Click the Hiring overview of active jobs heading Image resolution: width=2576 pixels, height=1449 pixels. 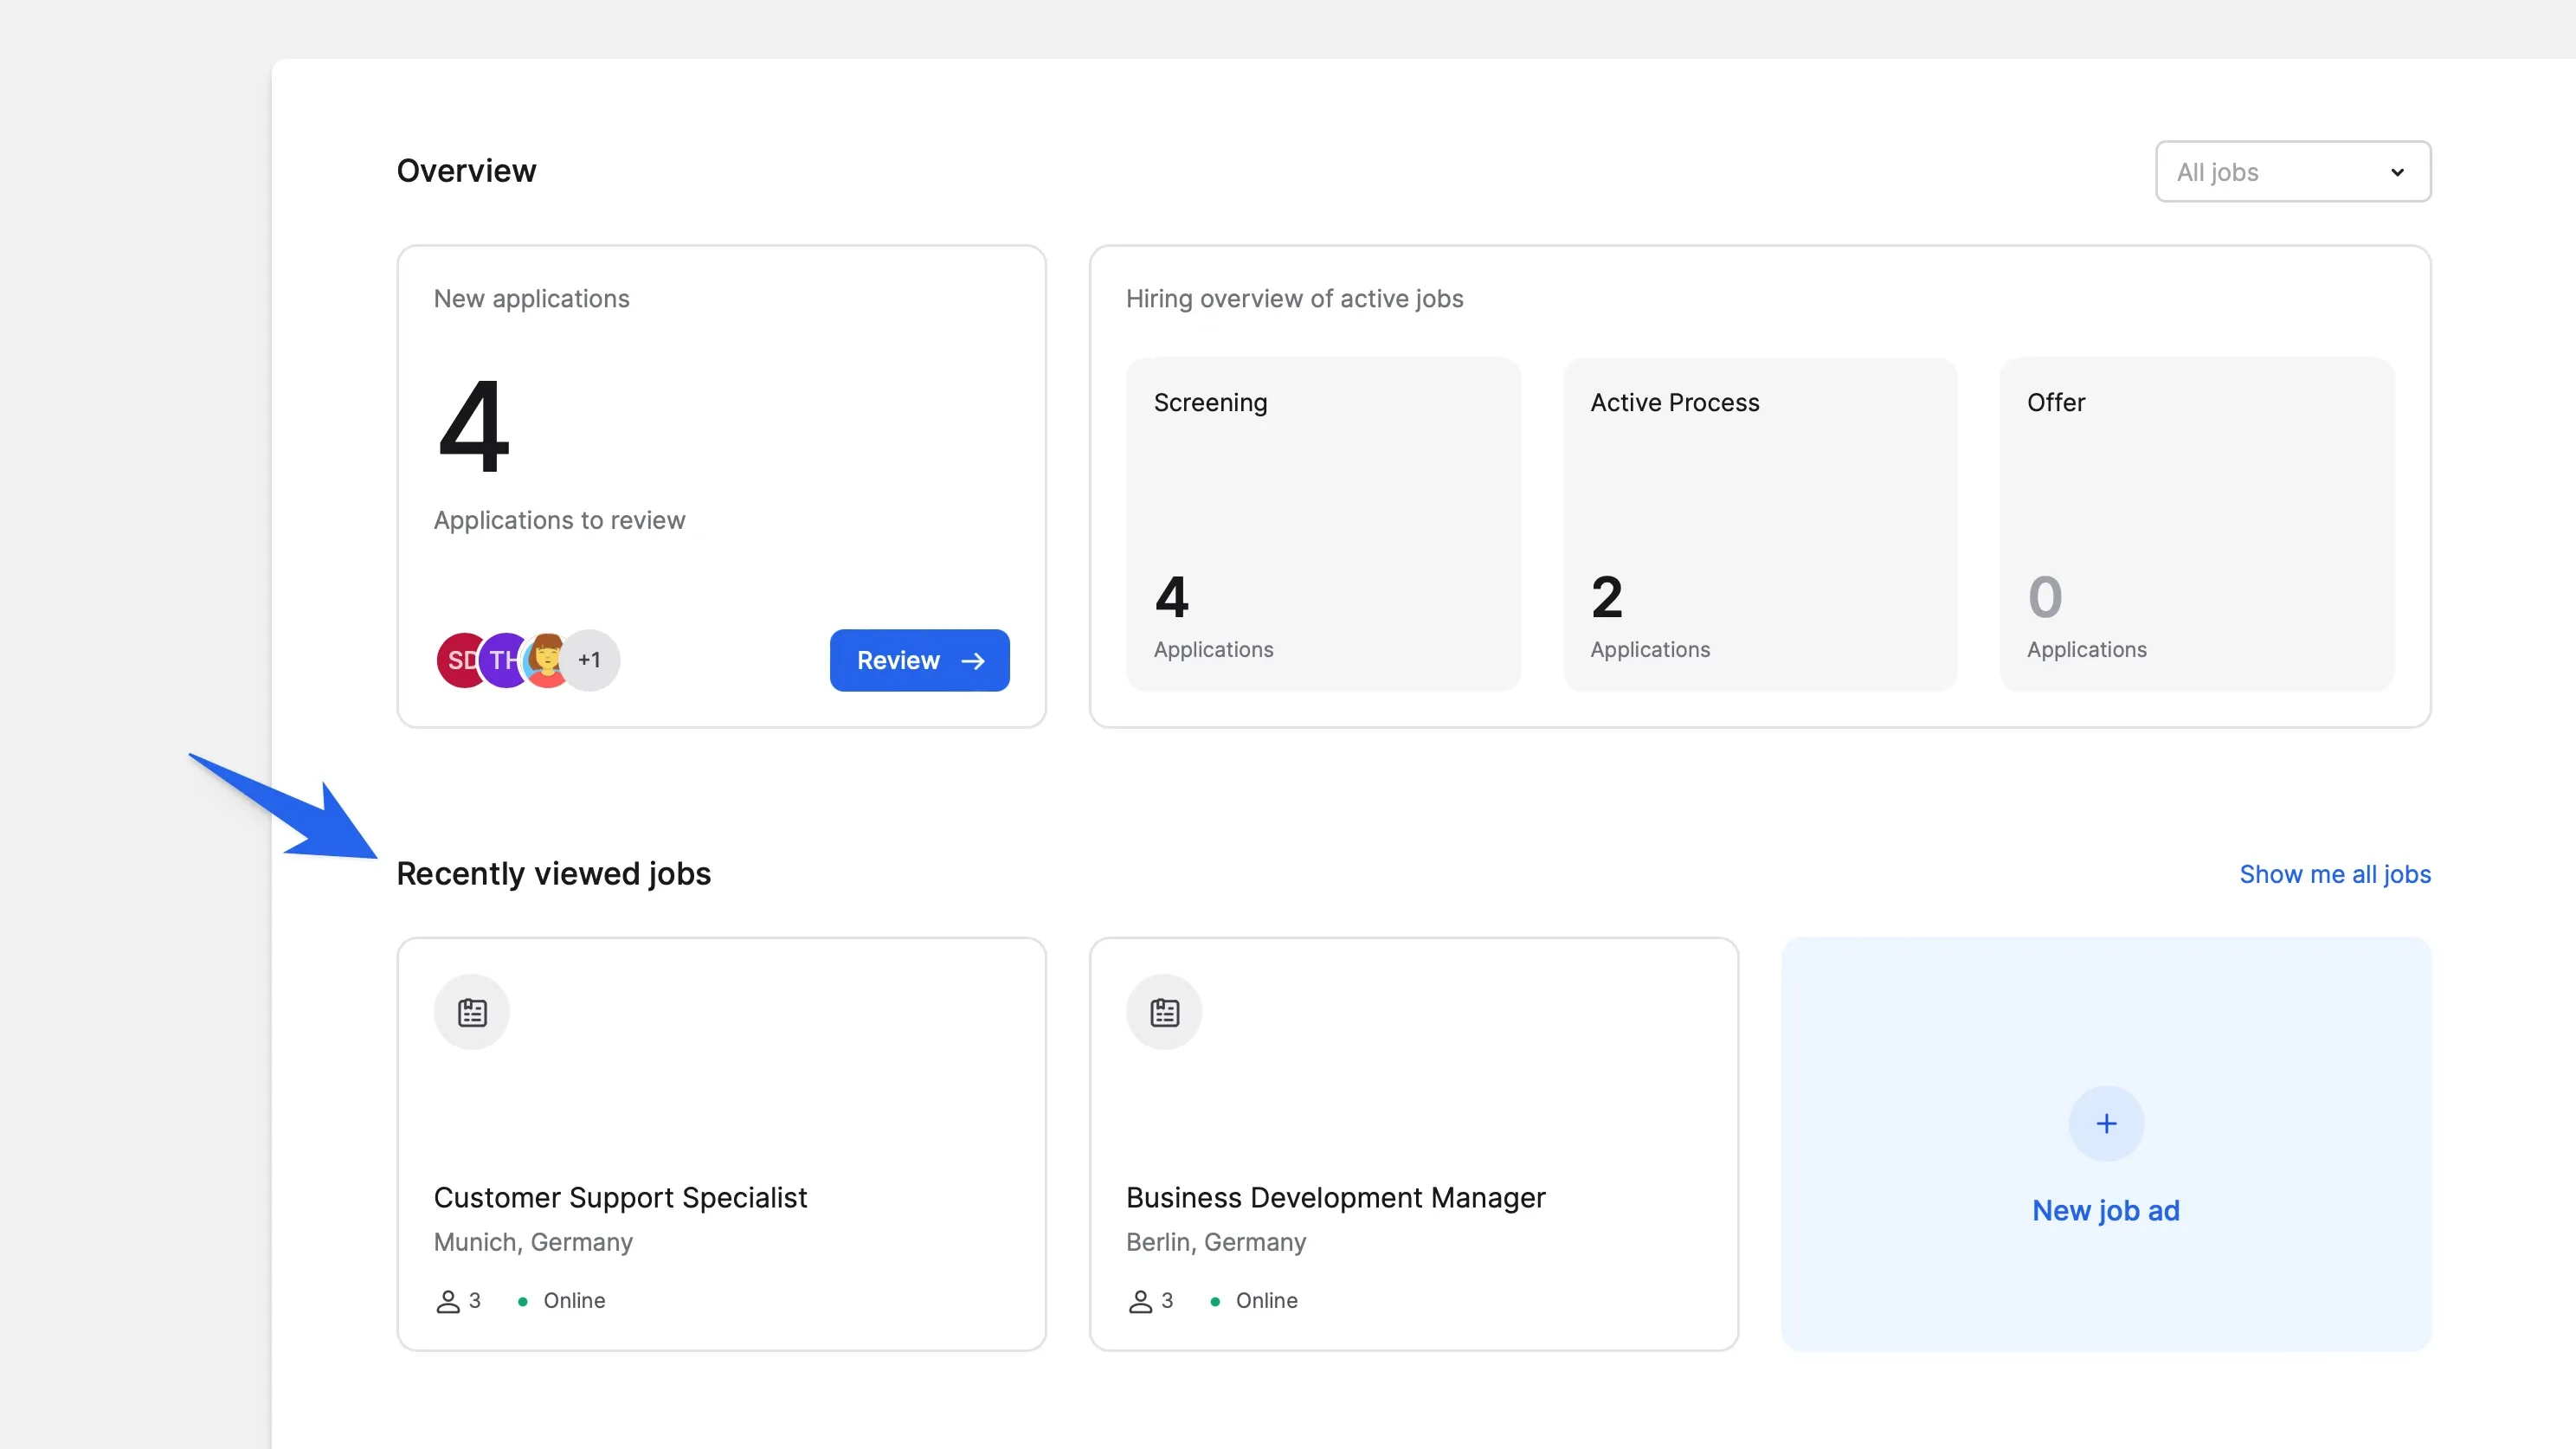(x=1295, y=299)
